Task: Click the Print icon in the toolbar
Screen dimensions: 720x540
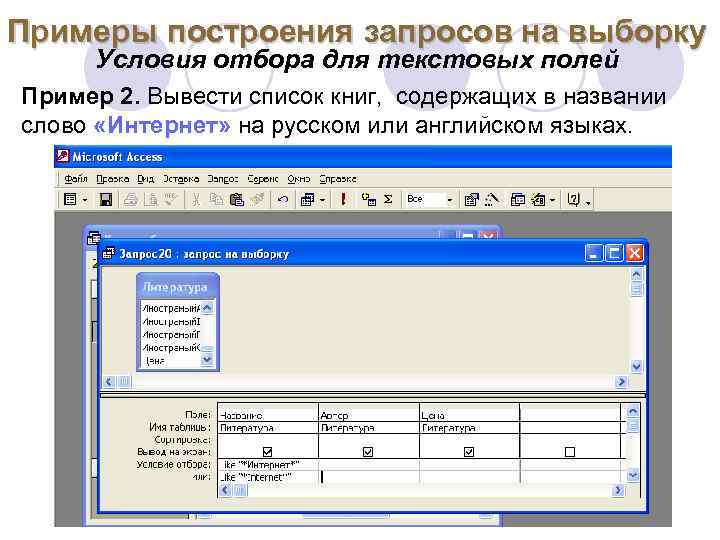Action: [x=131, y=200]
